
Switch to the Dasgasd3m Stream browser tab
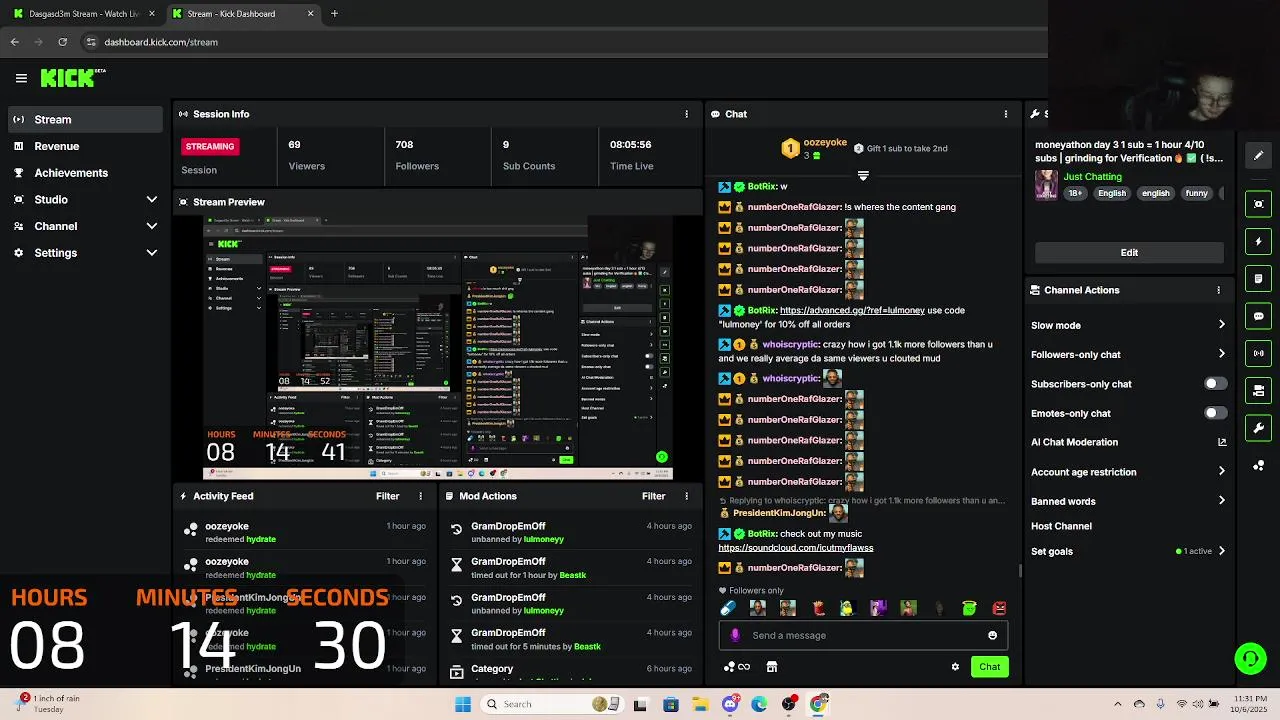[x=83, y=14]
